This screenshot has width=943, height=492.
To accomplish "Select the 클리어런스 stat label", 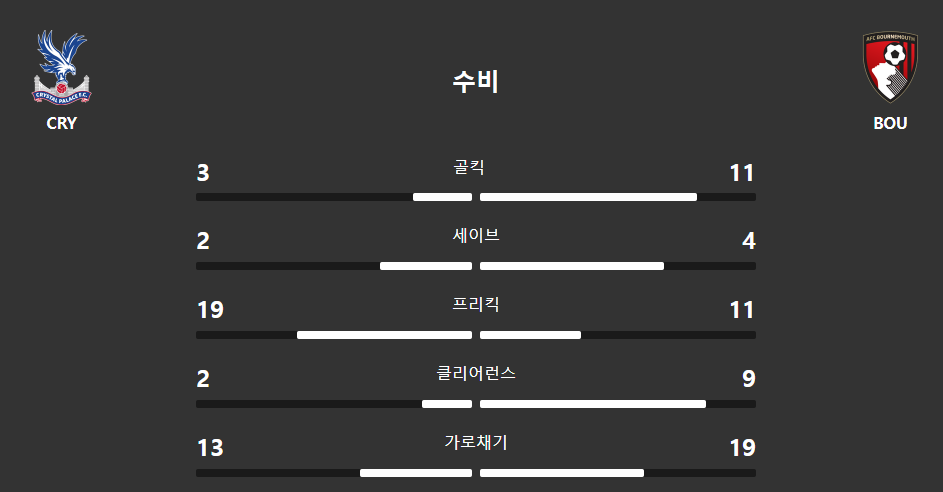I will 476,374.
